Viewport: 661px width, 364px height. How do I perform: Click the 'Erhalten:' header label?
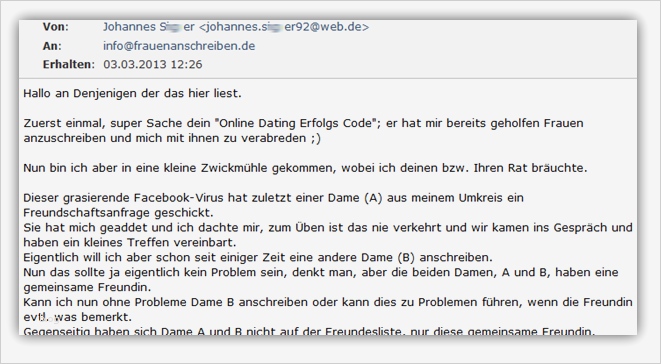69,64
